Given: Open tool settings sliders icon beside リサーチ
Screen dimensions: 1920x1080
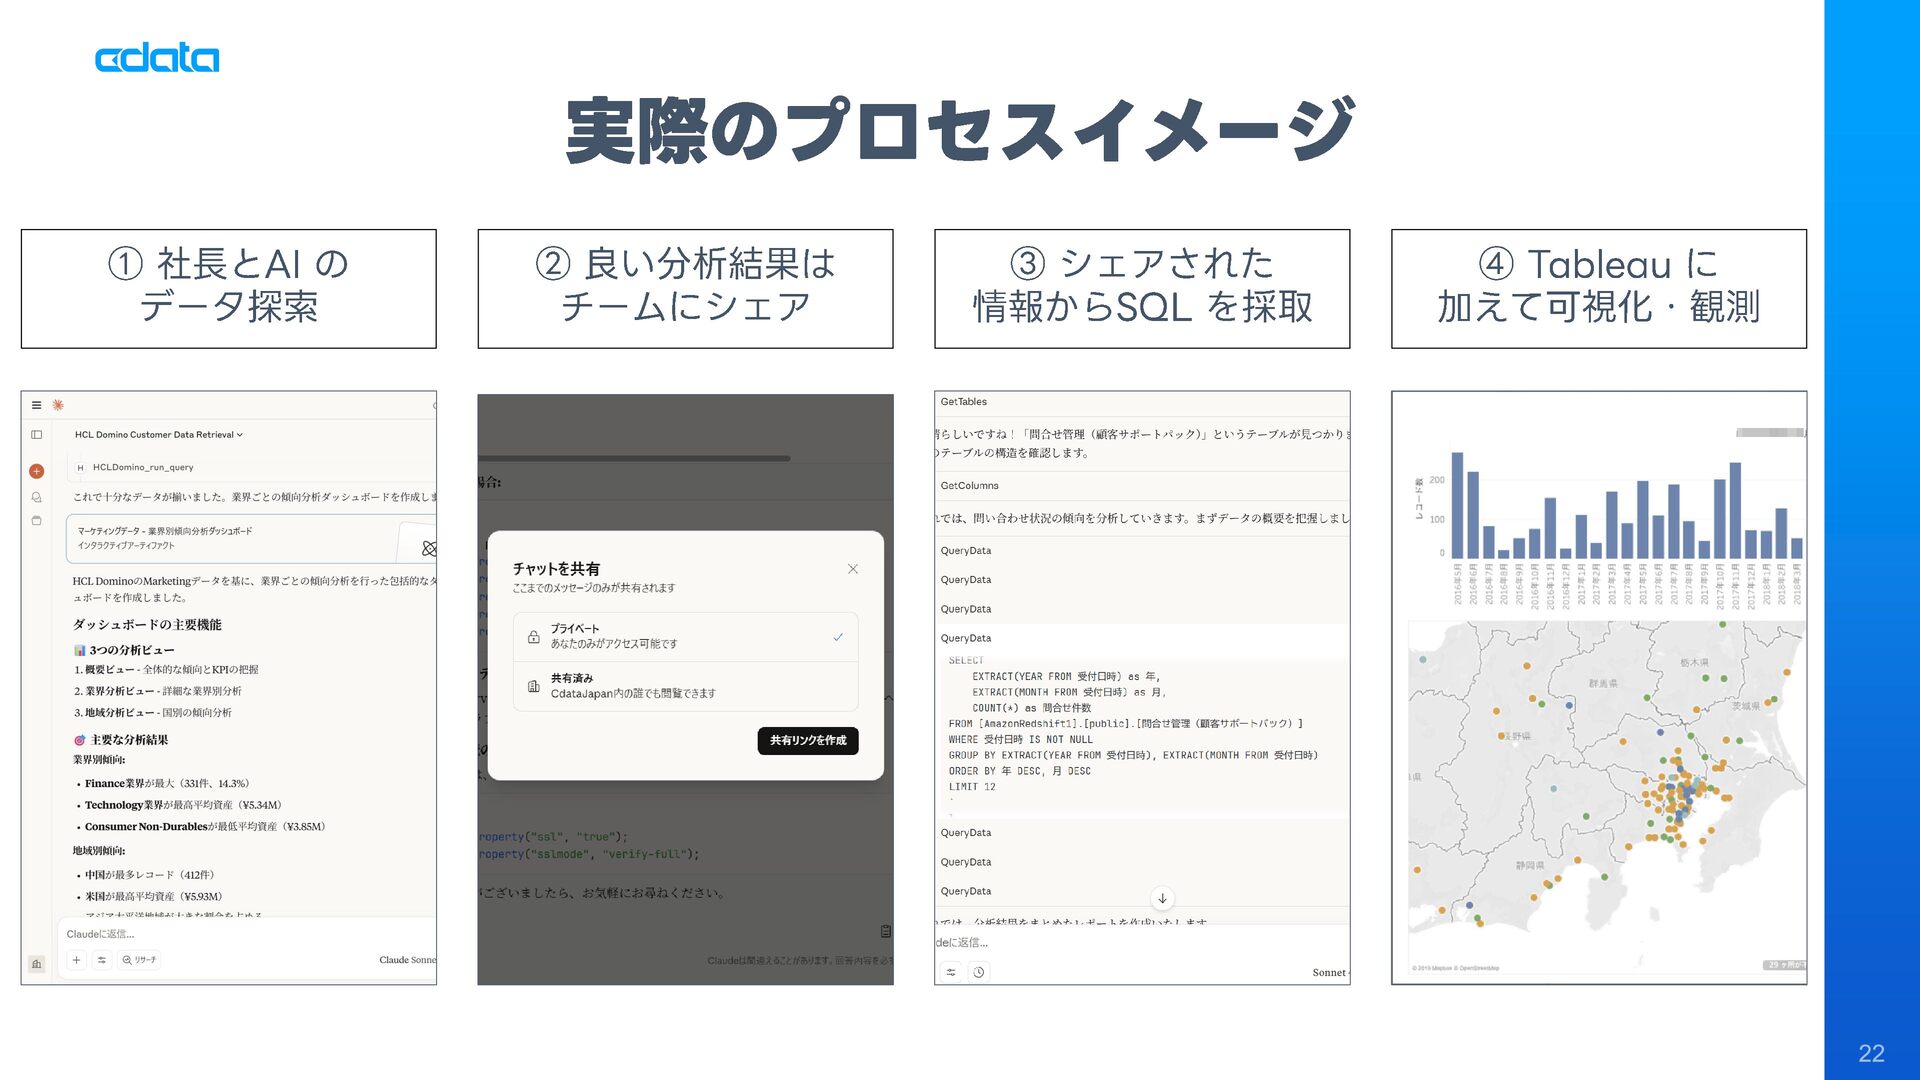Looking at the screenshot, I should [101, 960].
